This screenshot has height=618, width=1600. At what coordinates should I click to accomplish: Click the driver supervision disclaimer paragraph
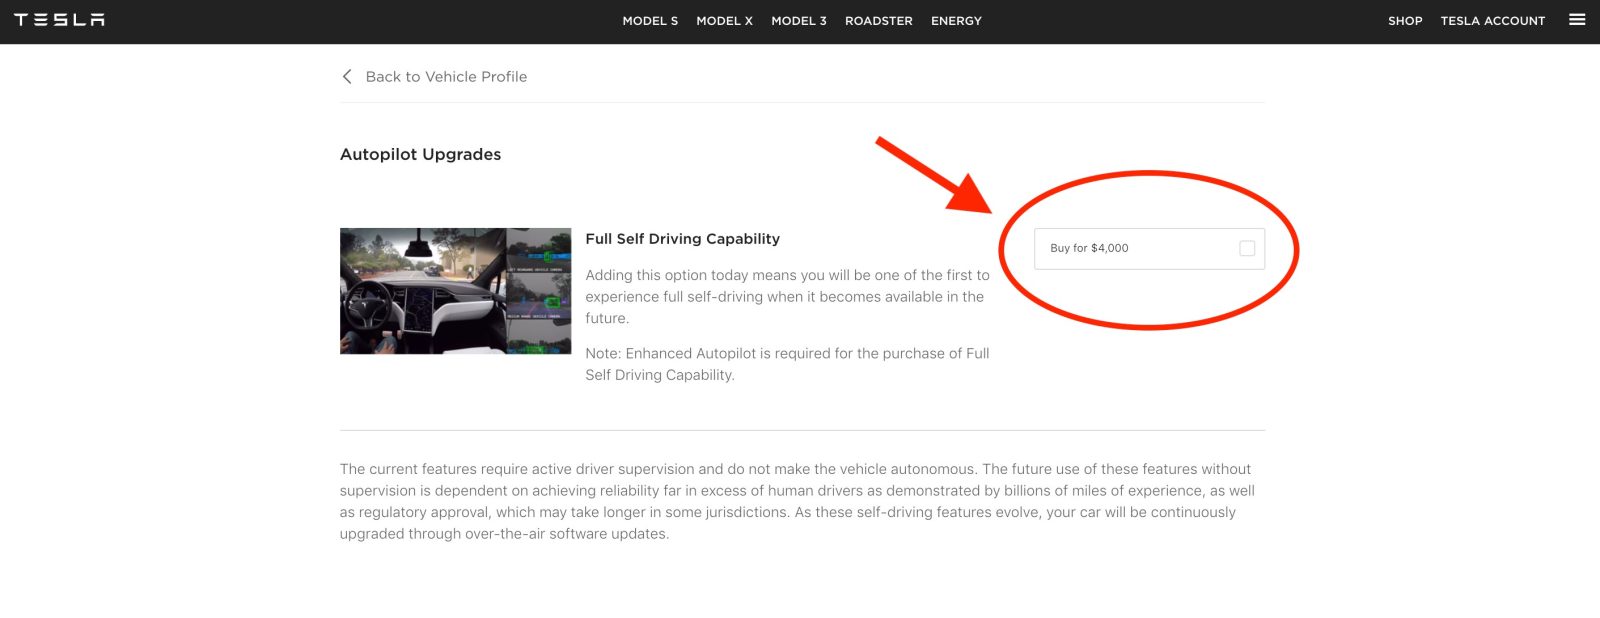click(797, 501)
